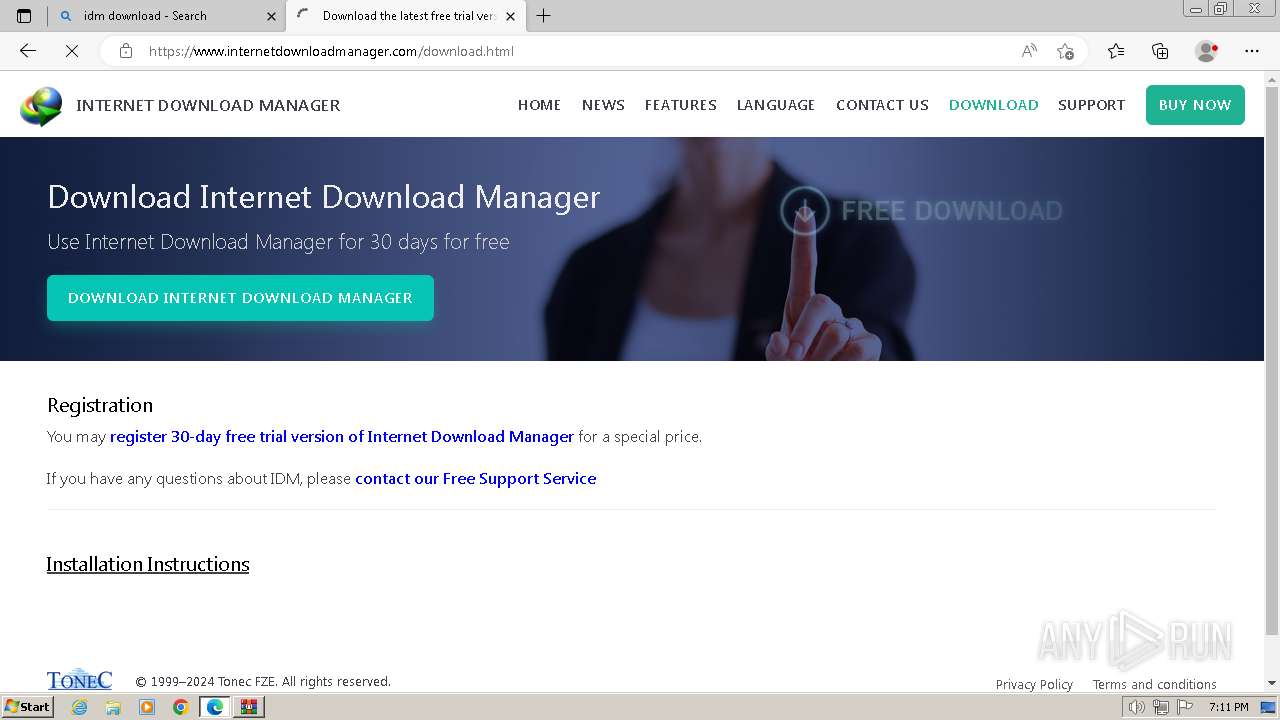
Task: Click the page vertical scrollbar thumb
Action: coord(1272,360)
